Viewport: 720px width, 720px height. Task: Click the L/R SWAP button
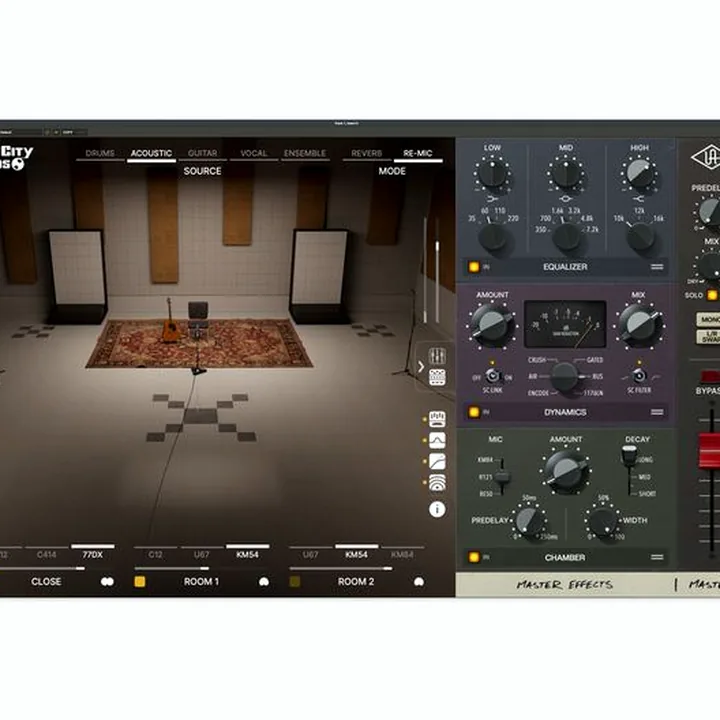(x=709, y=337)
